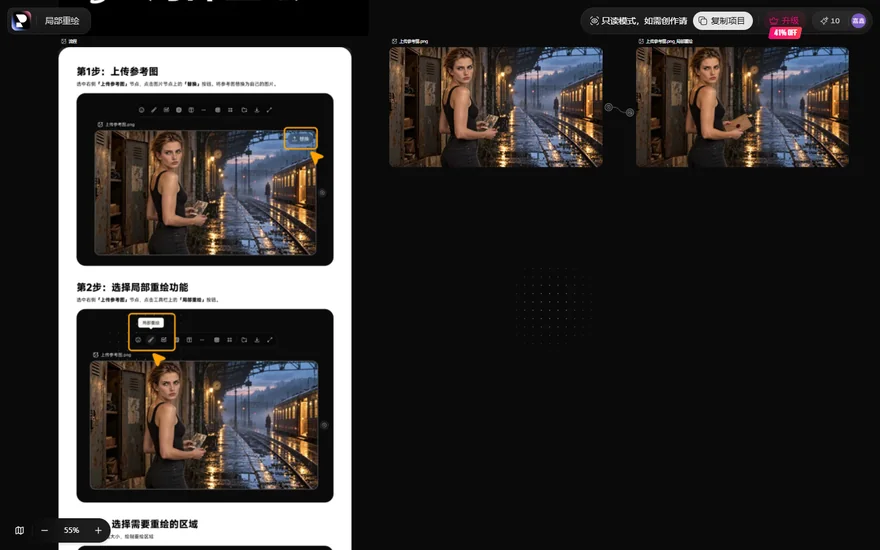Image resolution: width=880 pixels, height=550 pixels.
Task: Click the fullscreen expand icon in step 2 tutorial toolbar
Action: 270,340
